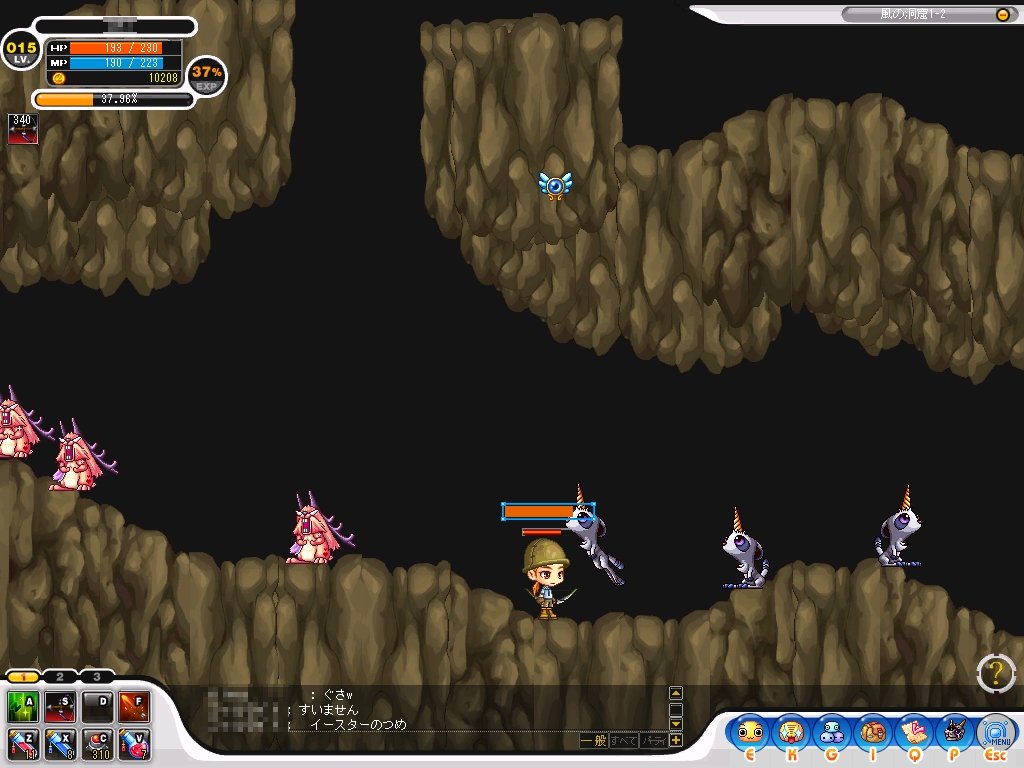1024x768 pixels.
Task: Click the chat message すいません
Action: coord(328,709)
